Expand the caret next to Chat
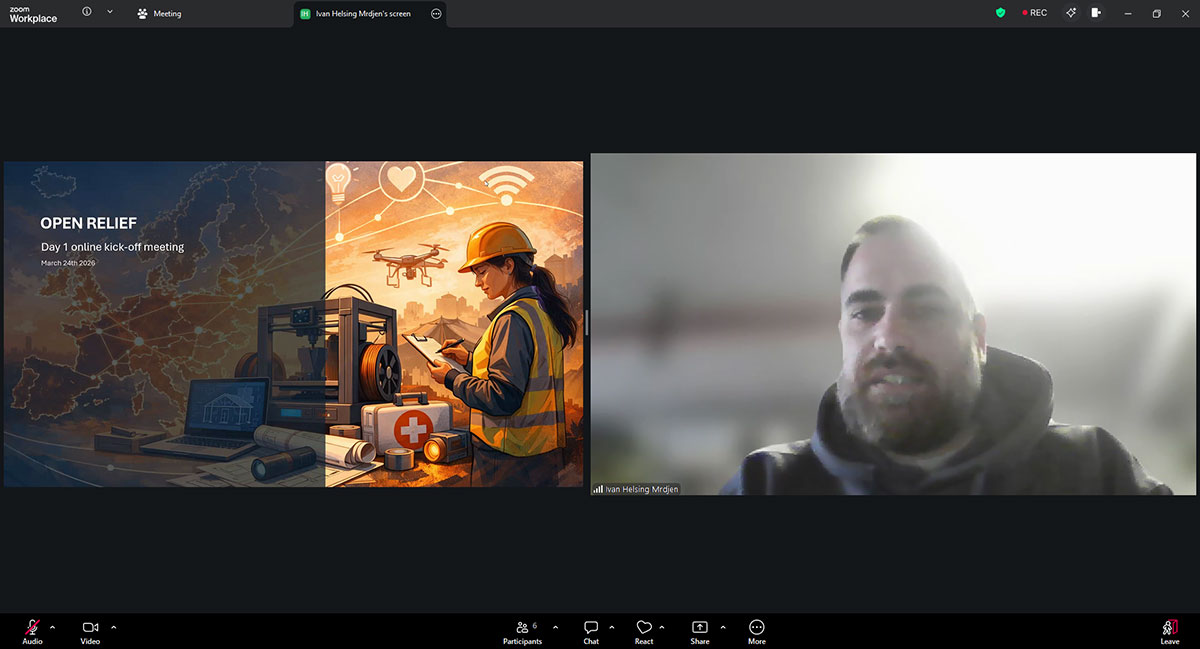Viewport: 1200px width, 649px height. pyautogui.click(x=612, y=627)
